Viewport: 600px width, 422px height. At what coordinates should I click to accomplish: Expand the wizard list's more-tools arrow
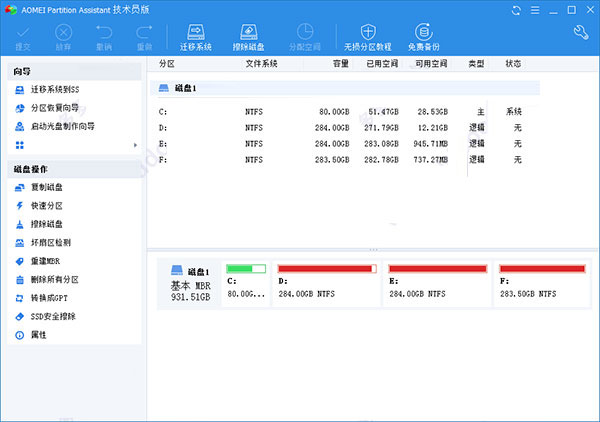pos(135,146)
